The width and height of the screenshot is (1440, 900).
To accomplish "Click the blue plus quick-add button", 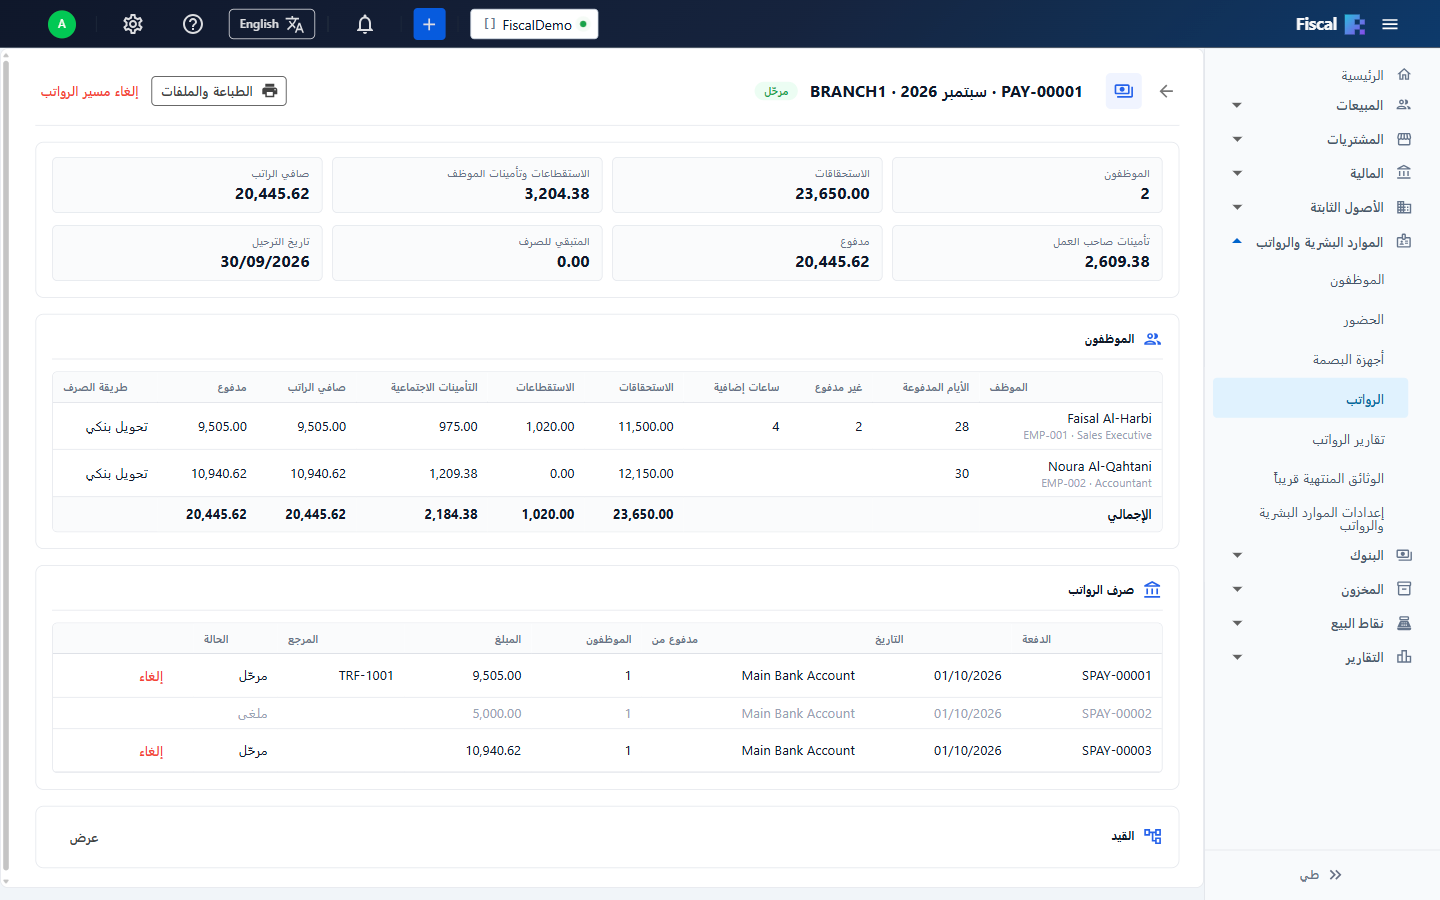I will (x=429, y=24).
